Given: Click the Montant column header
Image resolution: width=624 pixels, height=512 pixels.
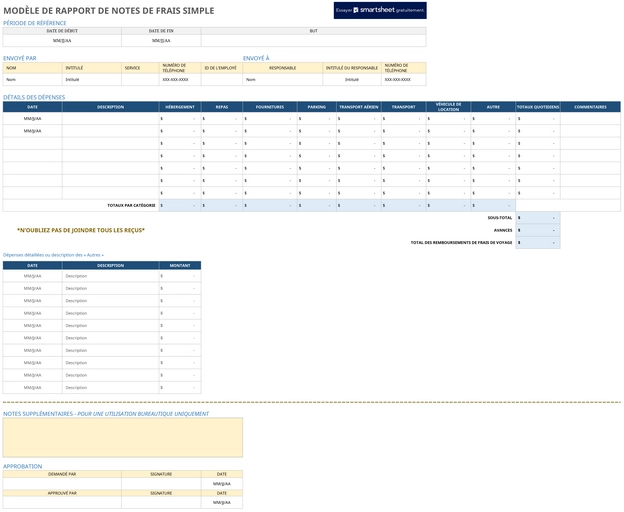Looking at the screenshot, I should pos(180,265).
